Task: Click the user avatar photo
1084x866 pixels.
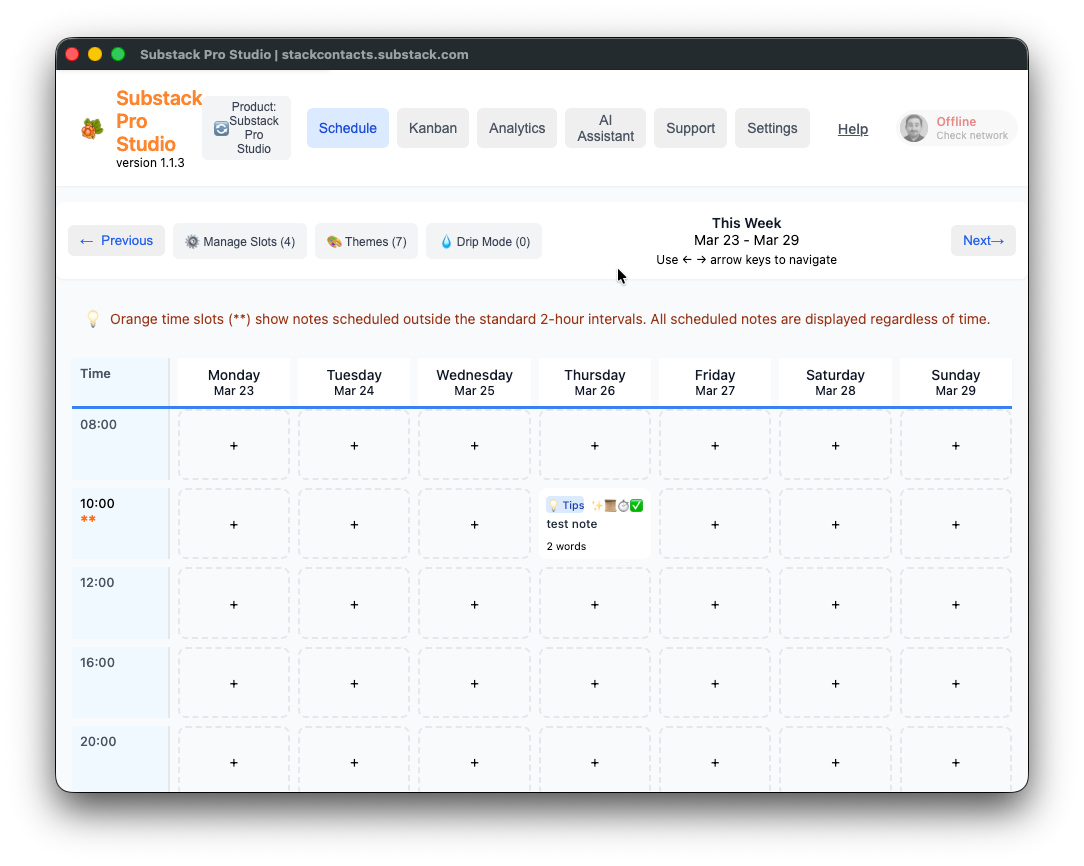Action: click(x=914, y=128)
